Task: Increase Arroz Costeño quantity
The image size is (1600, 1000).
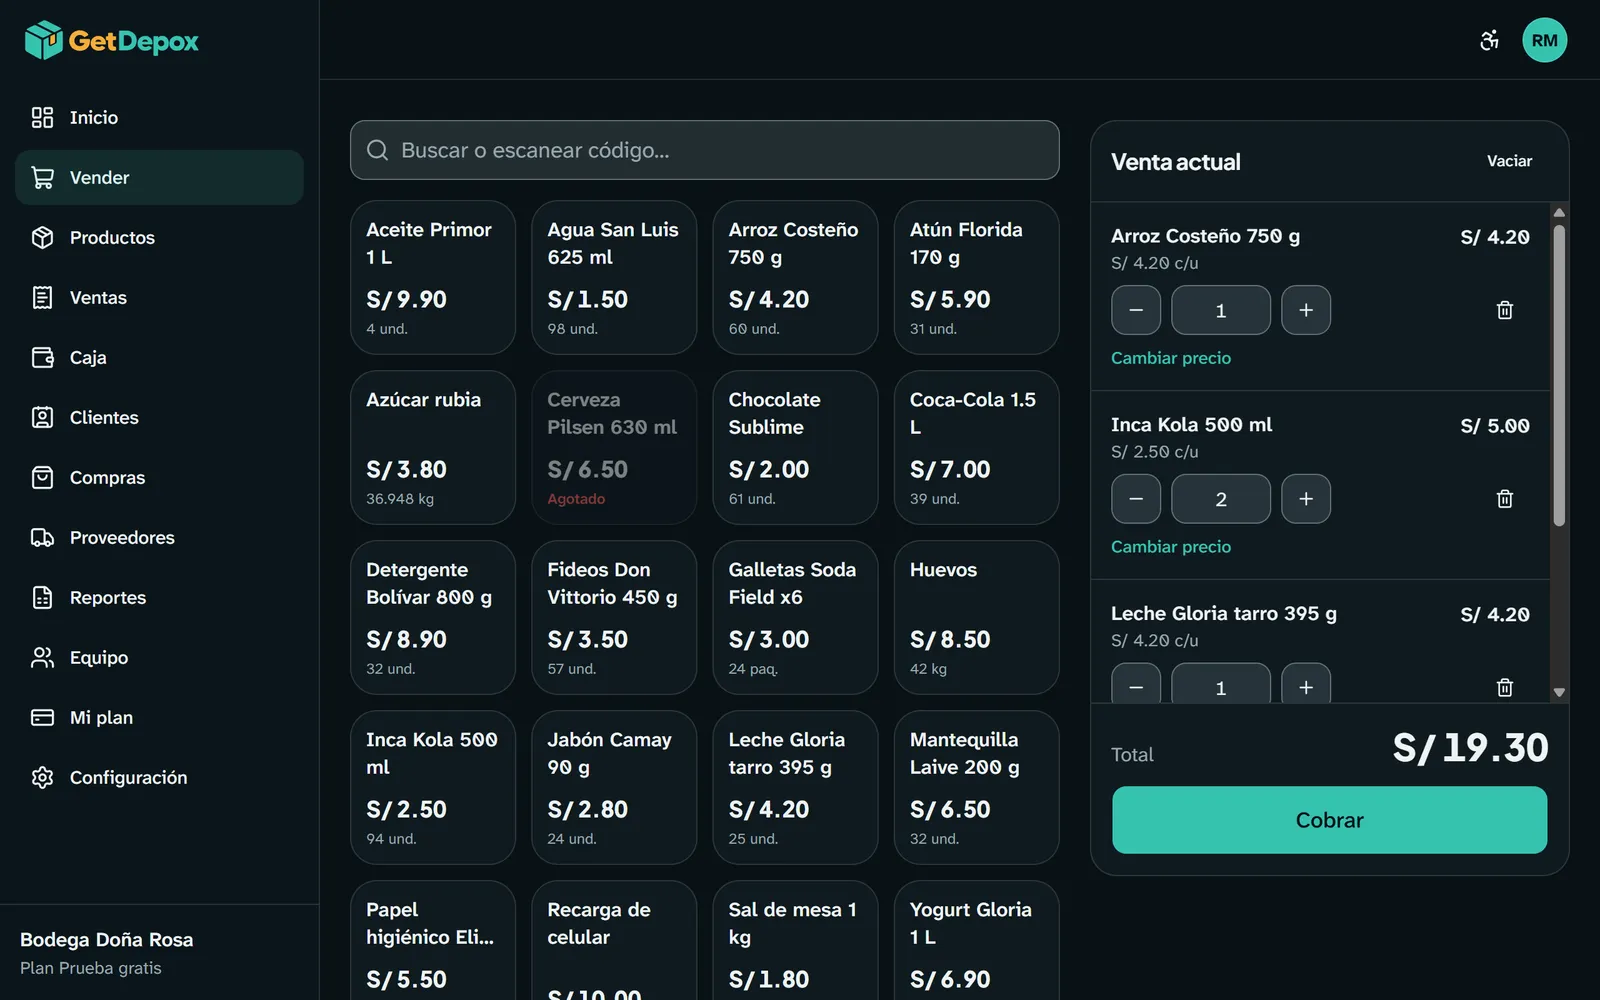Action: tap(1306, 310)
